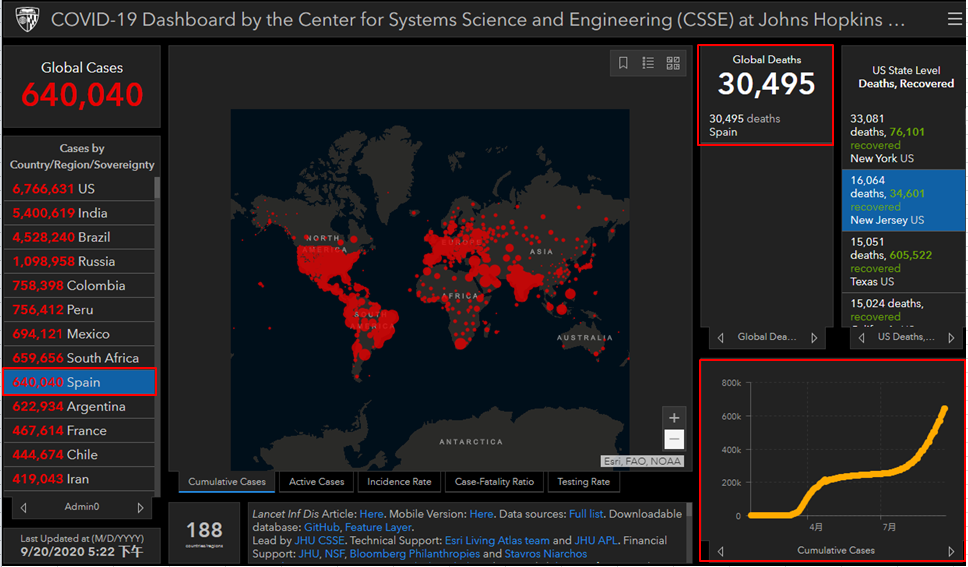This screenshot has height=567, width=968.
Task: Select Brazil in the country list
Action: (79, 237)
